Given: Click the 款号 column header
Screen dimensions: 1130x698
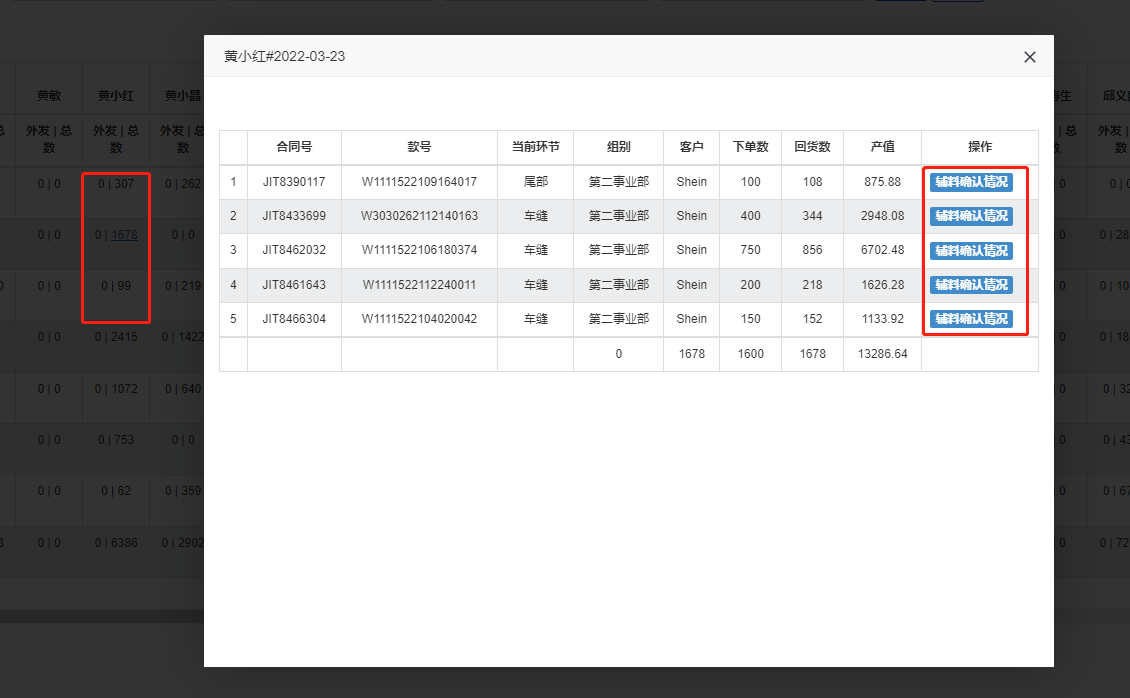Looking at the screenshot, I should click(x=419, y=147).
